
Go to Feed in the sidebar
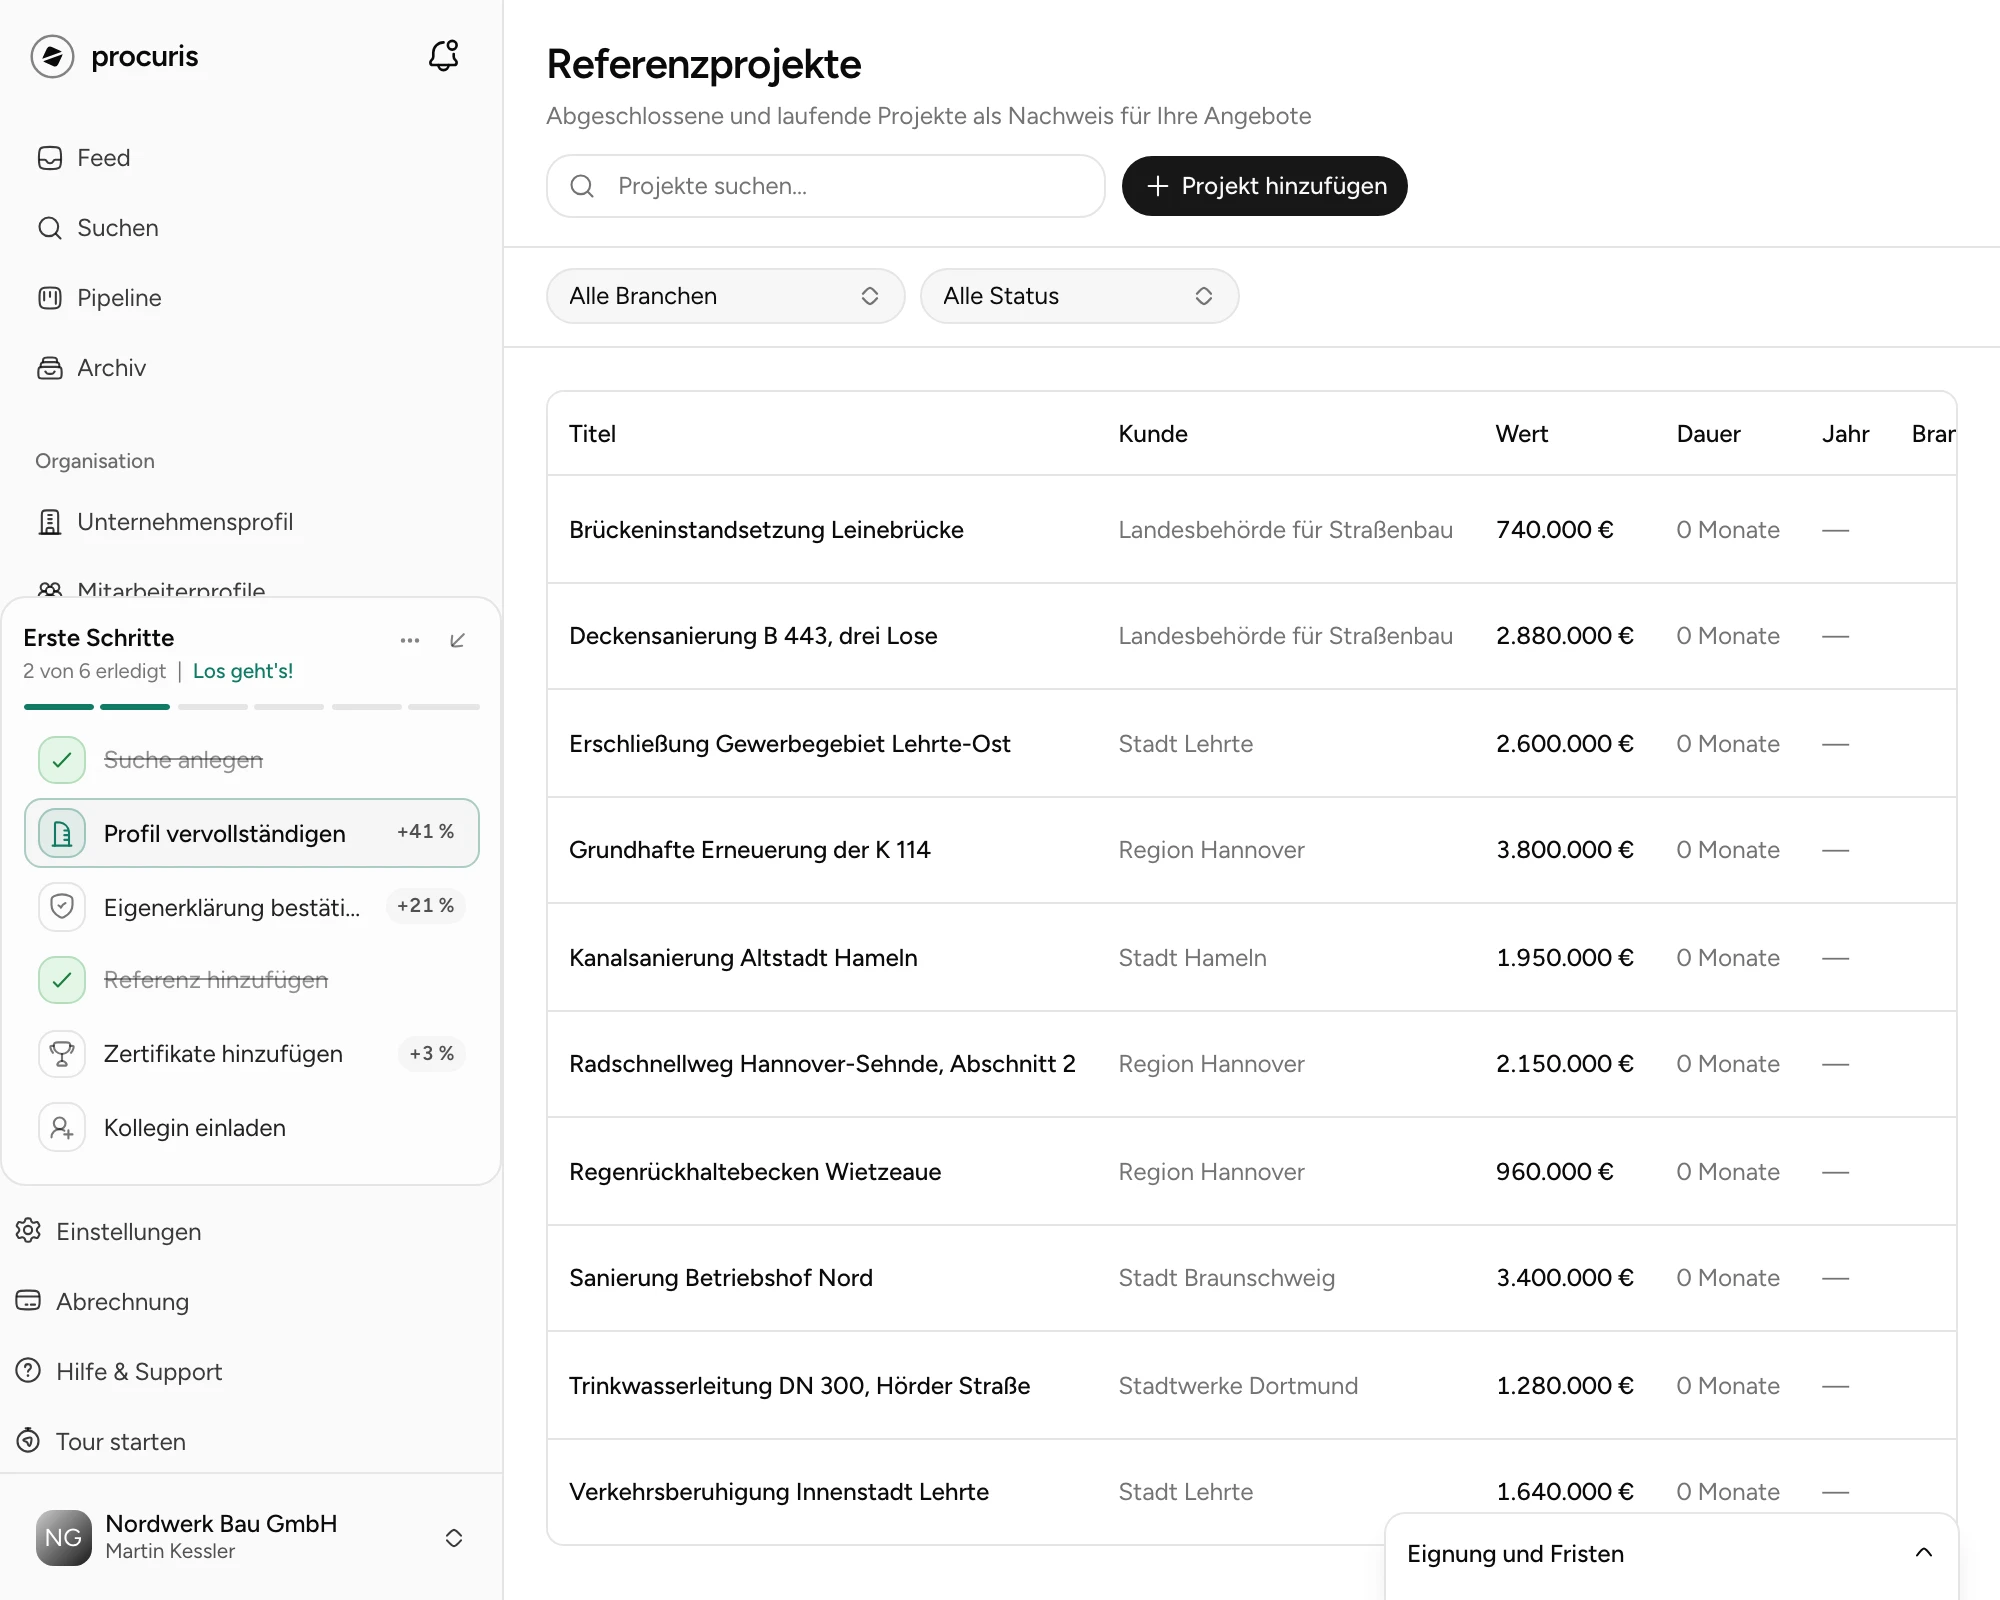103,158
